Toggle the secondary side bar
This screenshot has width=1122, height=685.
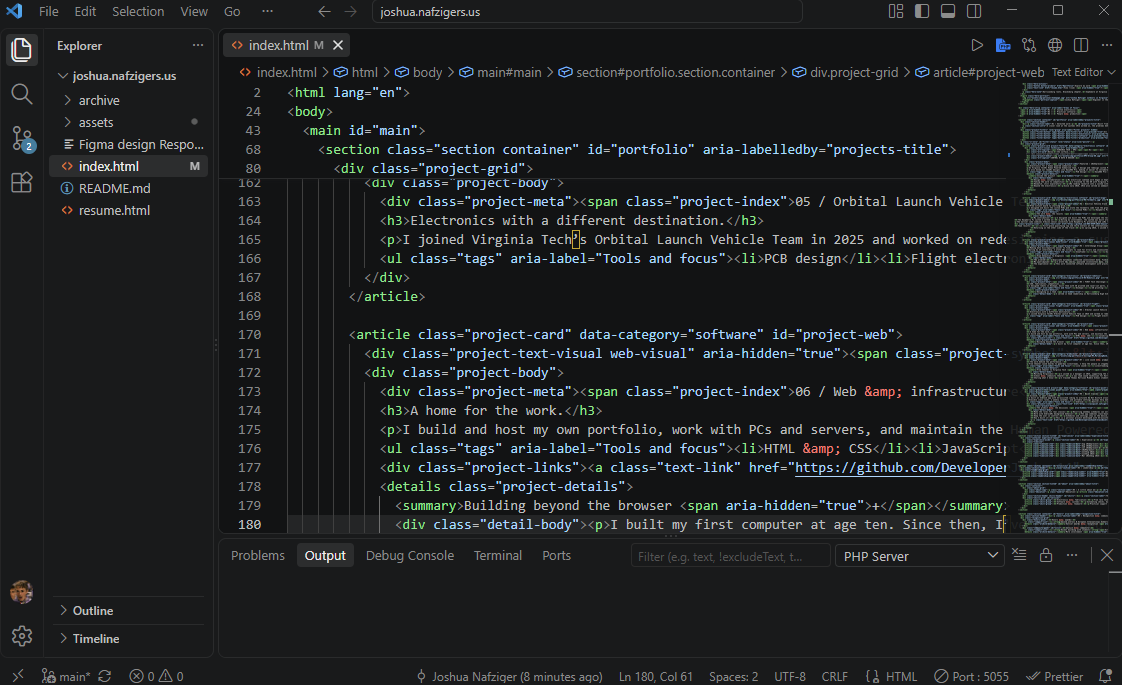(974, 11)
